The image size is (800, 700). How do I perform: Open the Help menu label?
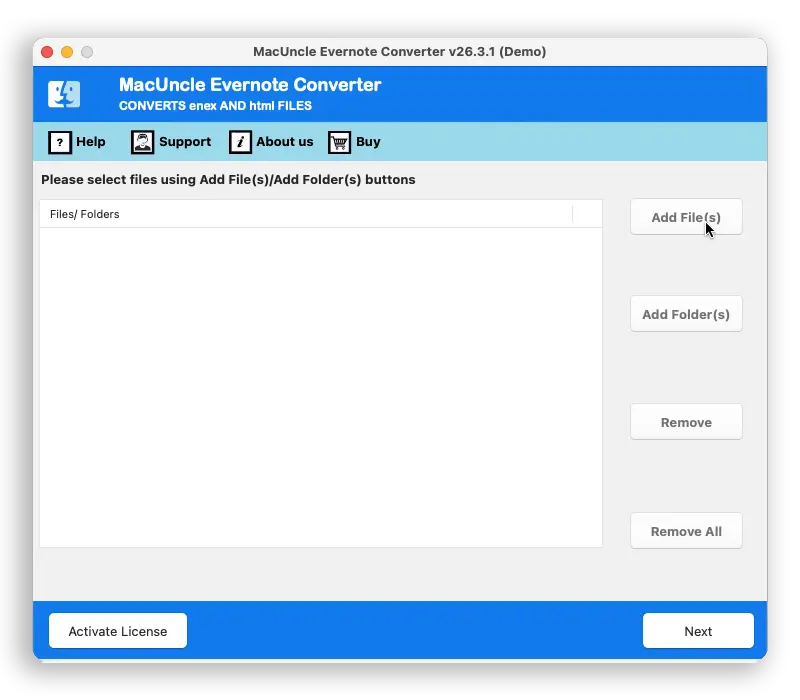[91, 142]
